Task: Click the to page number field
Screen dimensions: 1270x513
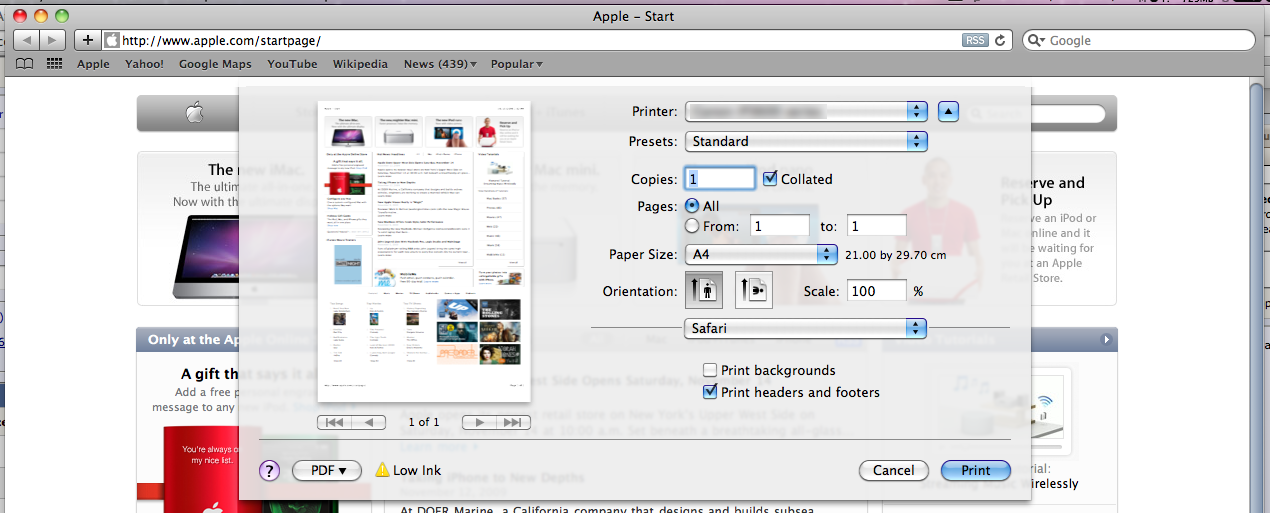Action: click(876, 226)
